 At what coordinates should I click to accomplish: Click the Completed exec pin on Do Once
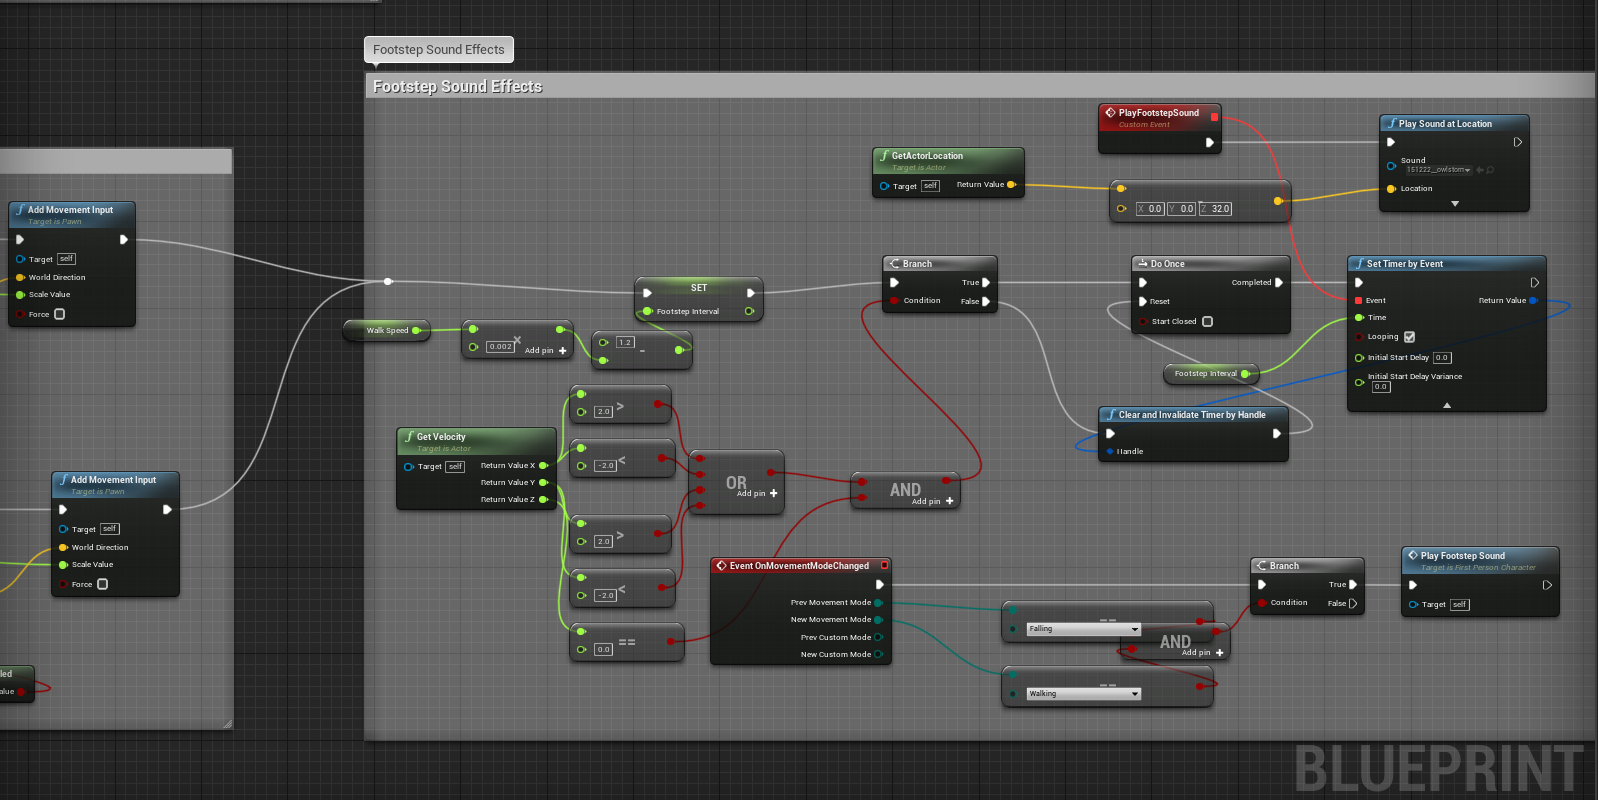[1278, 283]
